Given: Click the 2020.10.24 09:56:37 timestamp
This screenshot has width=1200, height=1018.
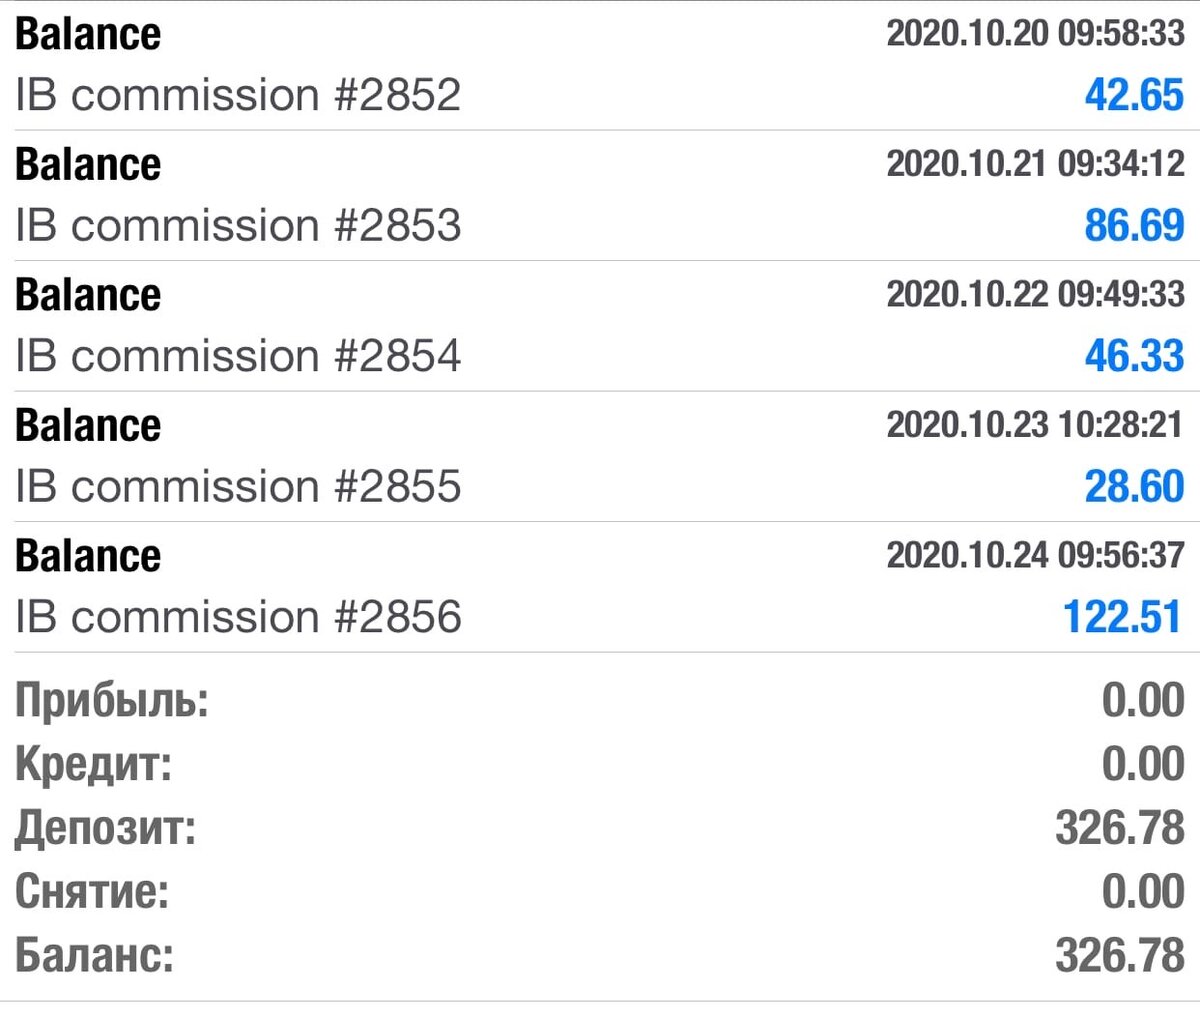Looking at the screenshot, I should point(1035,555).
